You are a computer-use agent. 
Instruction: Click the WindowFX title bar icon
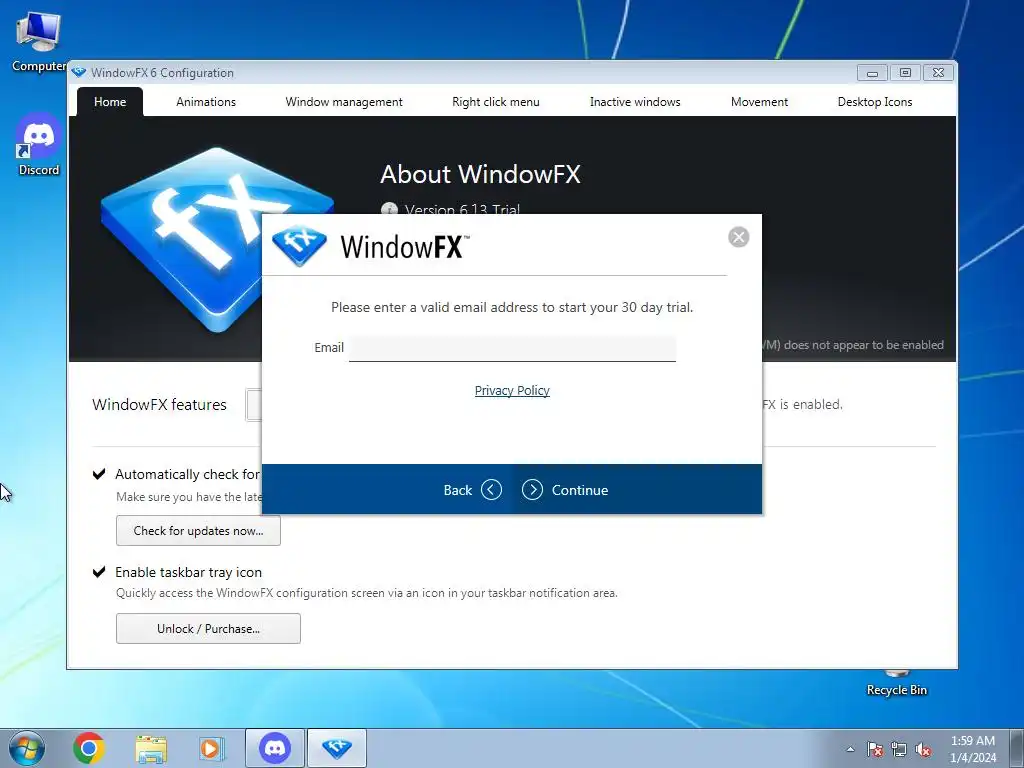coord(79,72)
